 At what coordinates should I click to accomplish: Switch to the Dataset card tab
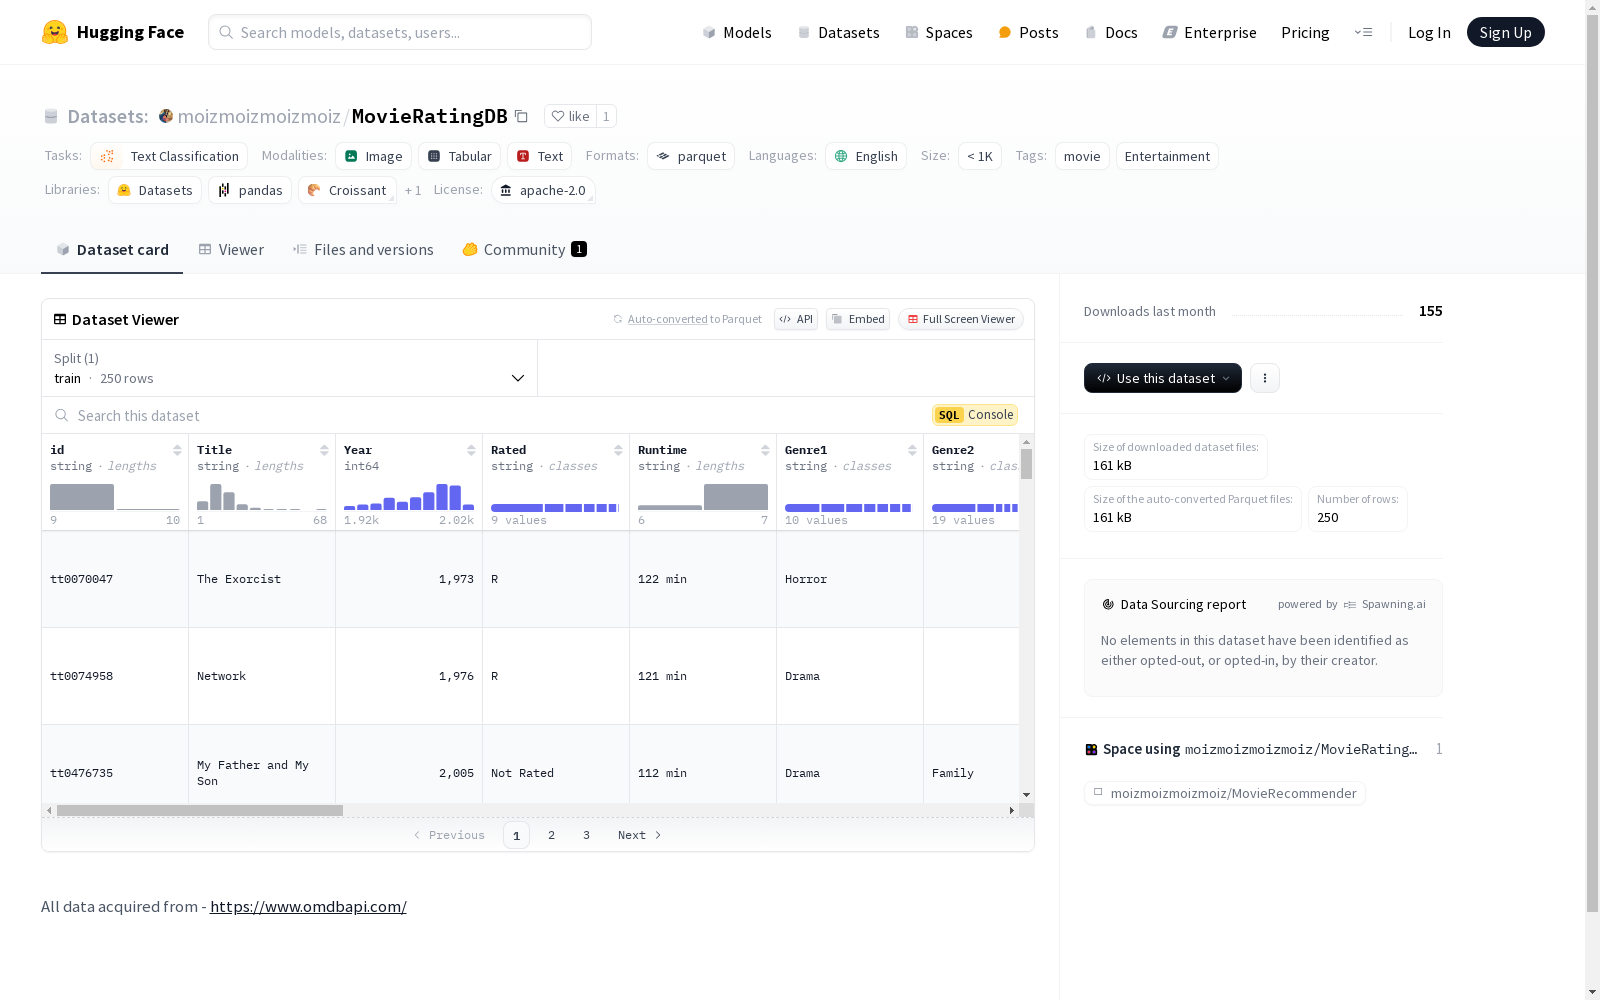[112, 250]
